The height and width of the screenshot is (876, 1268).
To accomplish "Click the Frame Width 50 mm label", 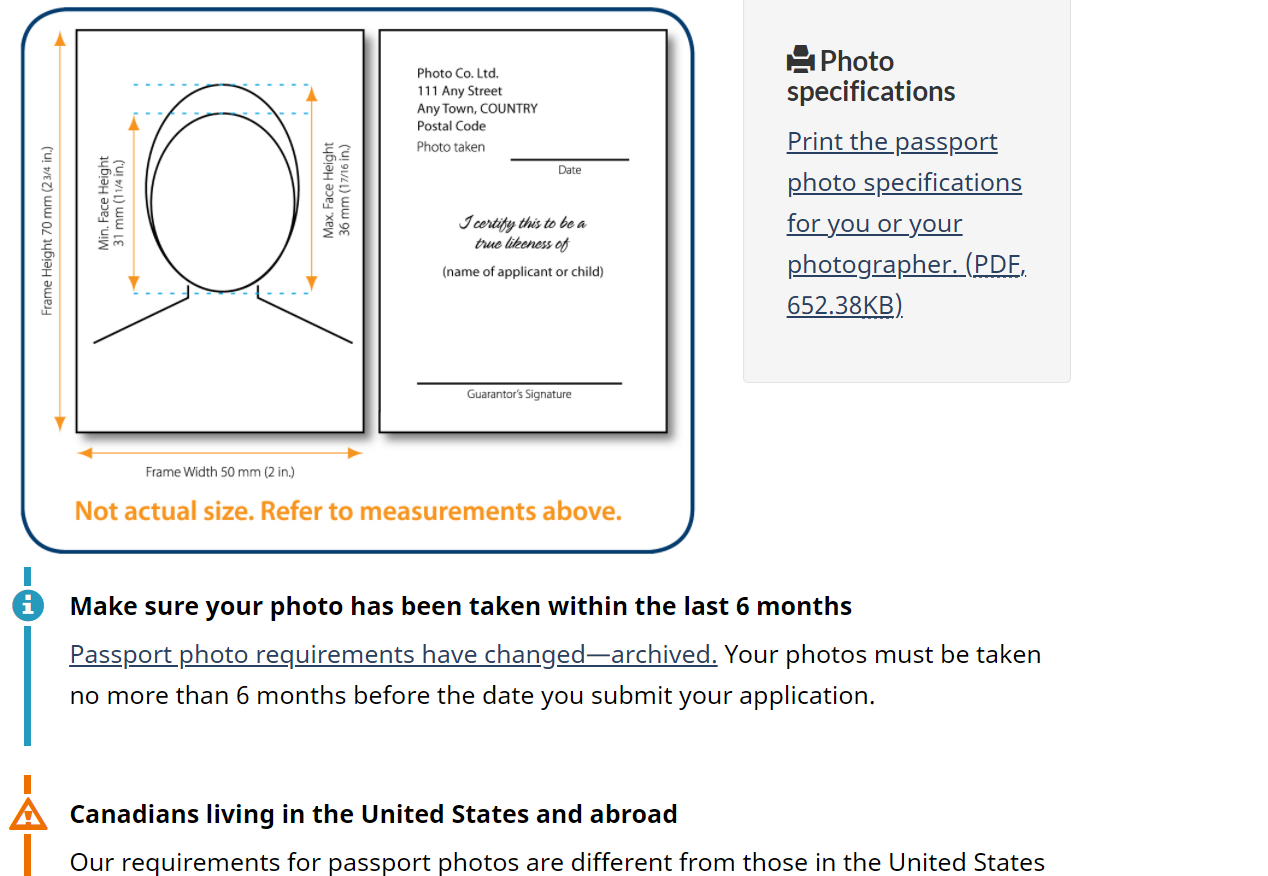I will [220, 472].
